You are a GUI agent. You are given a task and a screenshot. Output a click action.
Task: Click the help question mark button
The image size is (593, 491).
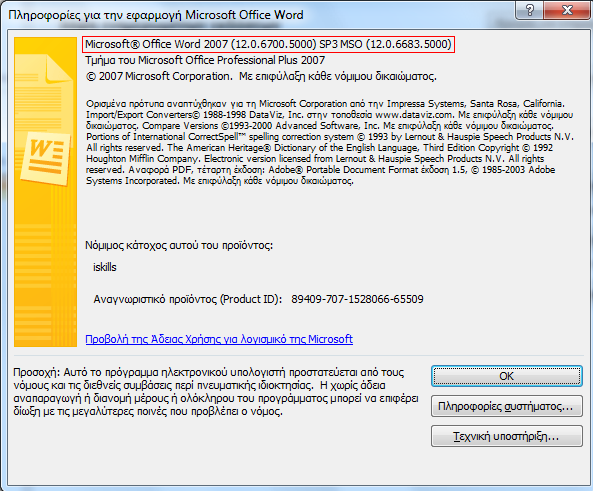[529, 9]
